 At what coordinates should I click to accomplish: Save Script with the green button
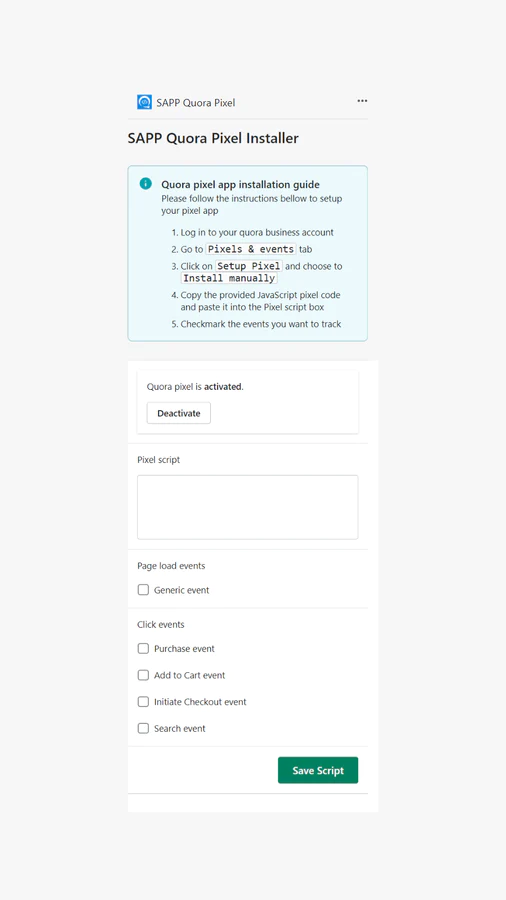tap(318, 770)
